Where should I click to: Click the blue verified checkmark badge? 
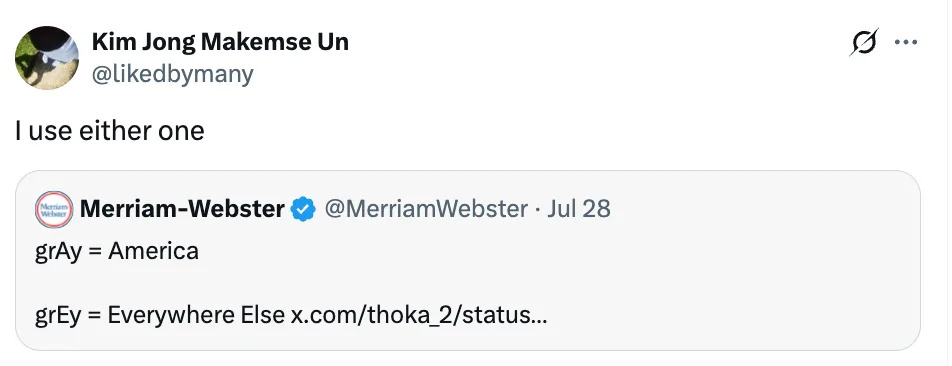tap(303, 209)
